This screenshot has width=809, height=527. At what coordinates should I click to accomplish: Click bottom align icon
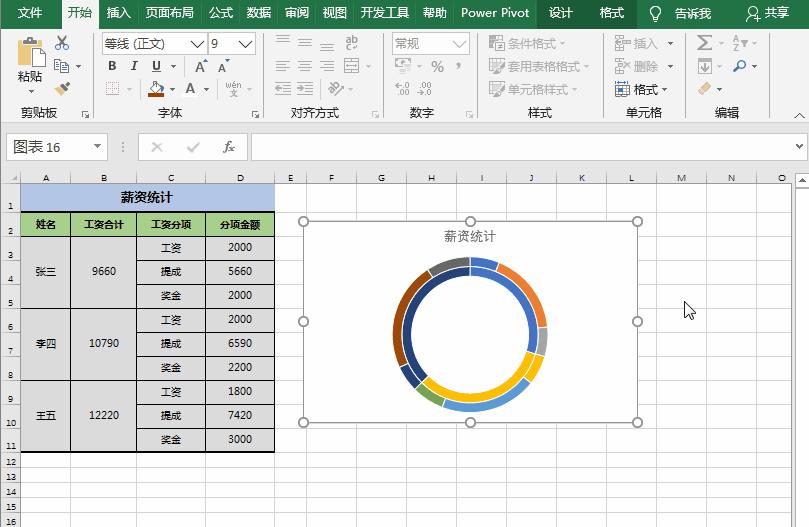(x=327, y=45)
